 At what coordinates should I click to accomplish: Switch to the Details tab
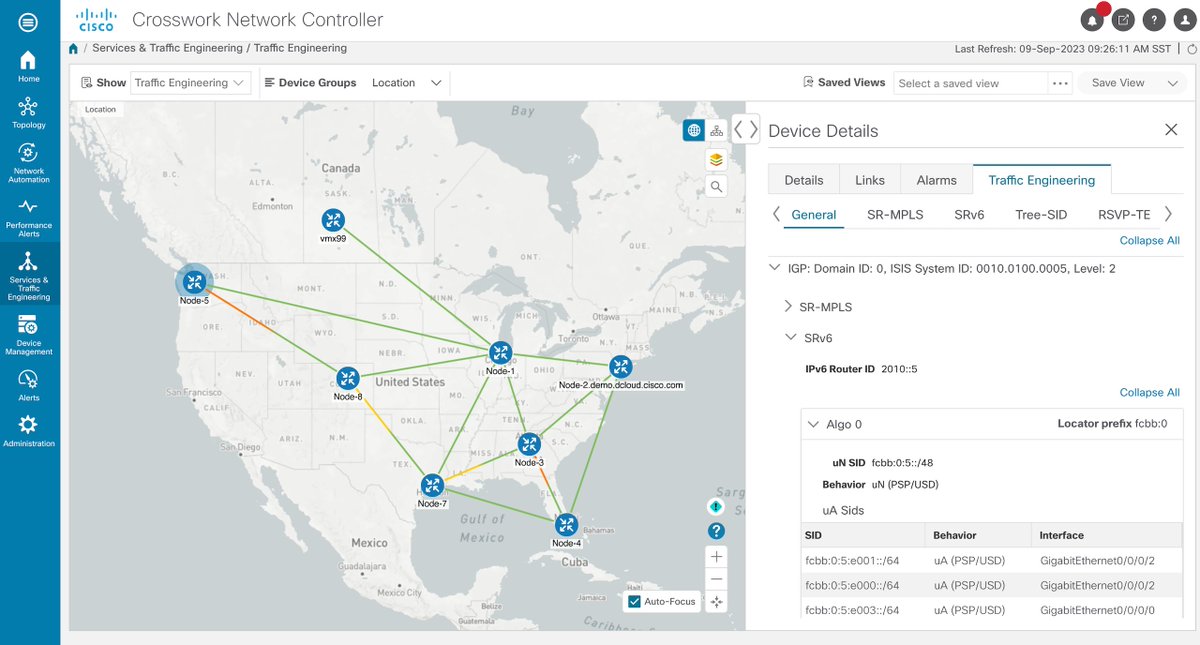click(x=804, y=180)
